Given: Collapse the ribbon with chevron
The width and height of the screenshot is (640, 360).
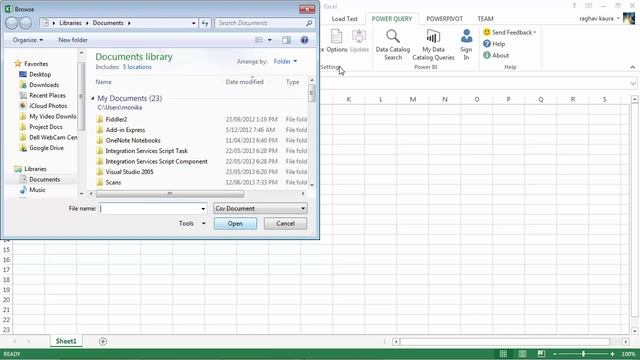Looking at the screenshot, I should [x=633, y=67].
